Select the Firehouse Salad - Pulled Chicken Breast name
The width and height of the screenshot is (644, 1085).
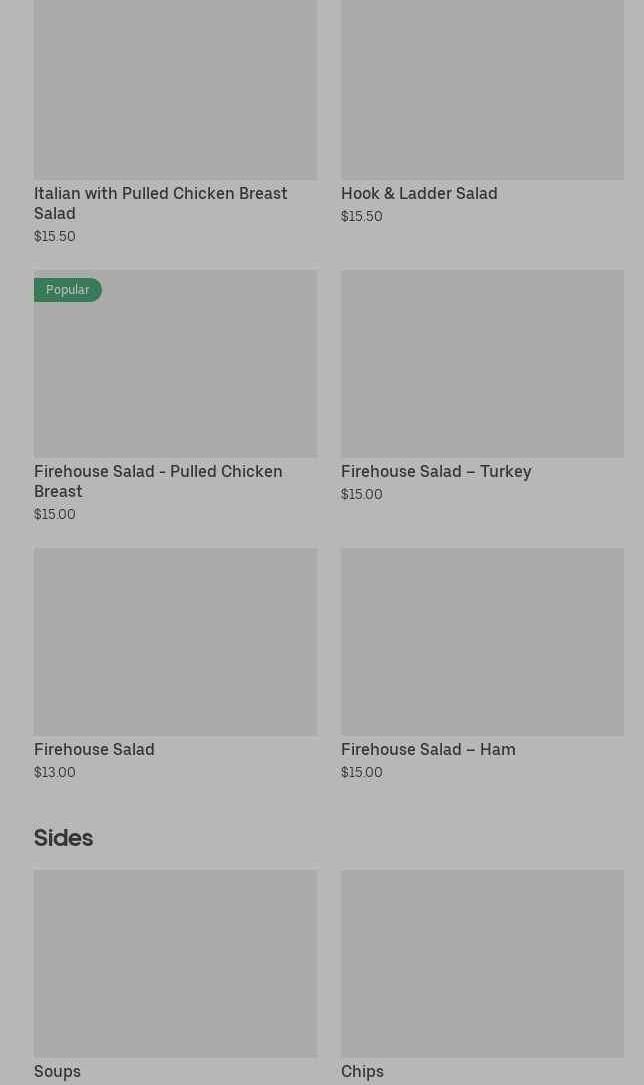pos(158,481)
